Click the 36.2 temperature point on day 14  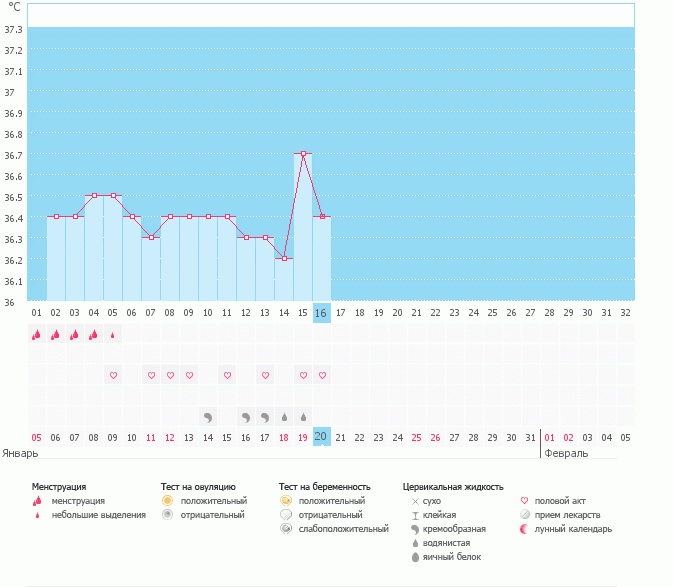(x=284, y=259)
